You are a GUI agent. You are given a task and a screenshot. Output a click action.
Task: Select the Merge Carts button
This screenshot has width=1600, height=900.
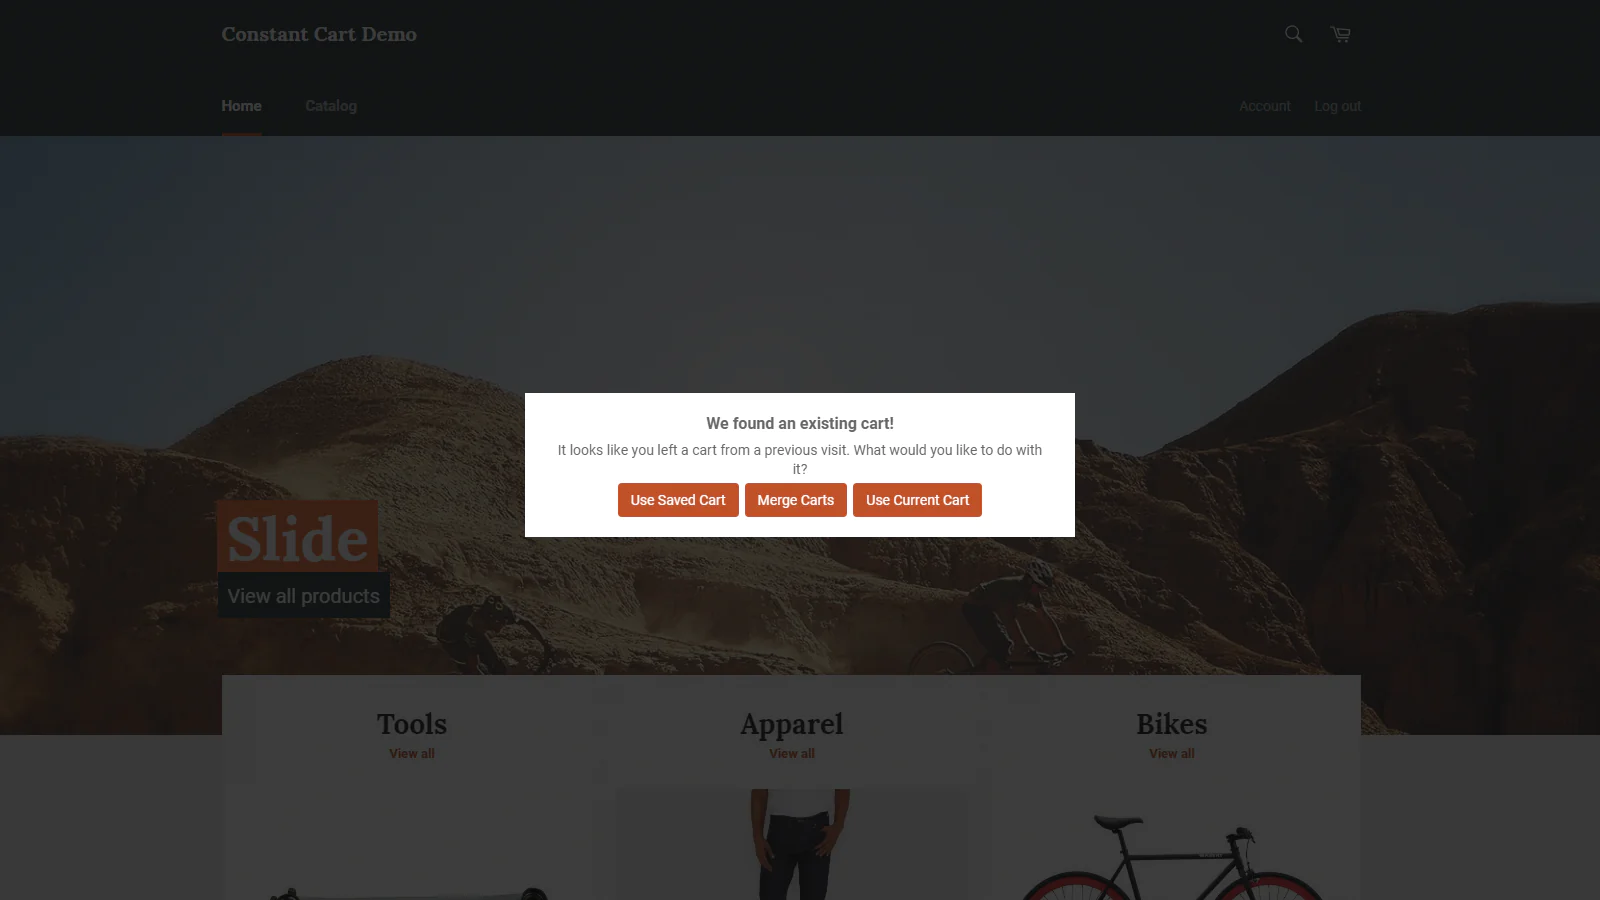point(796,500)
